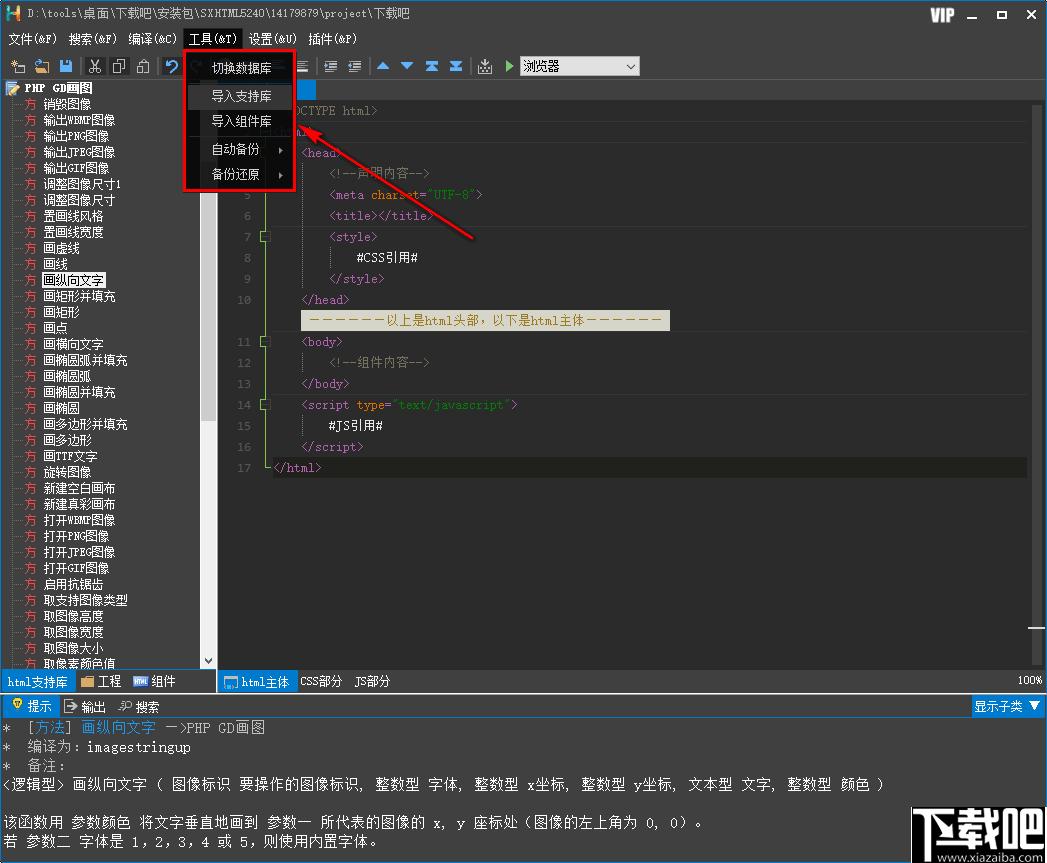Cut selection with the scissors icon

[x=95, y=66]
